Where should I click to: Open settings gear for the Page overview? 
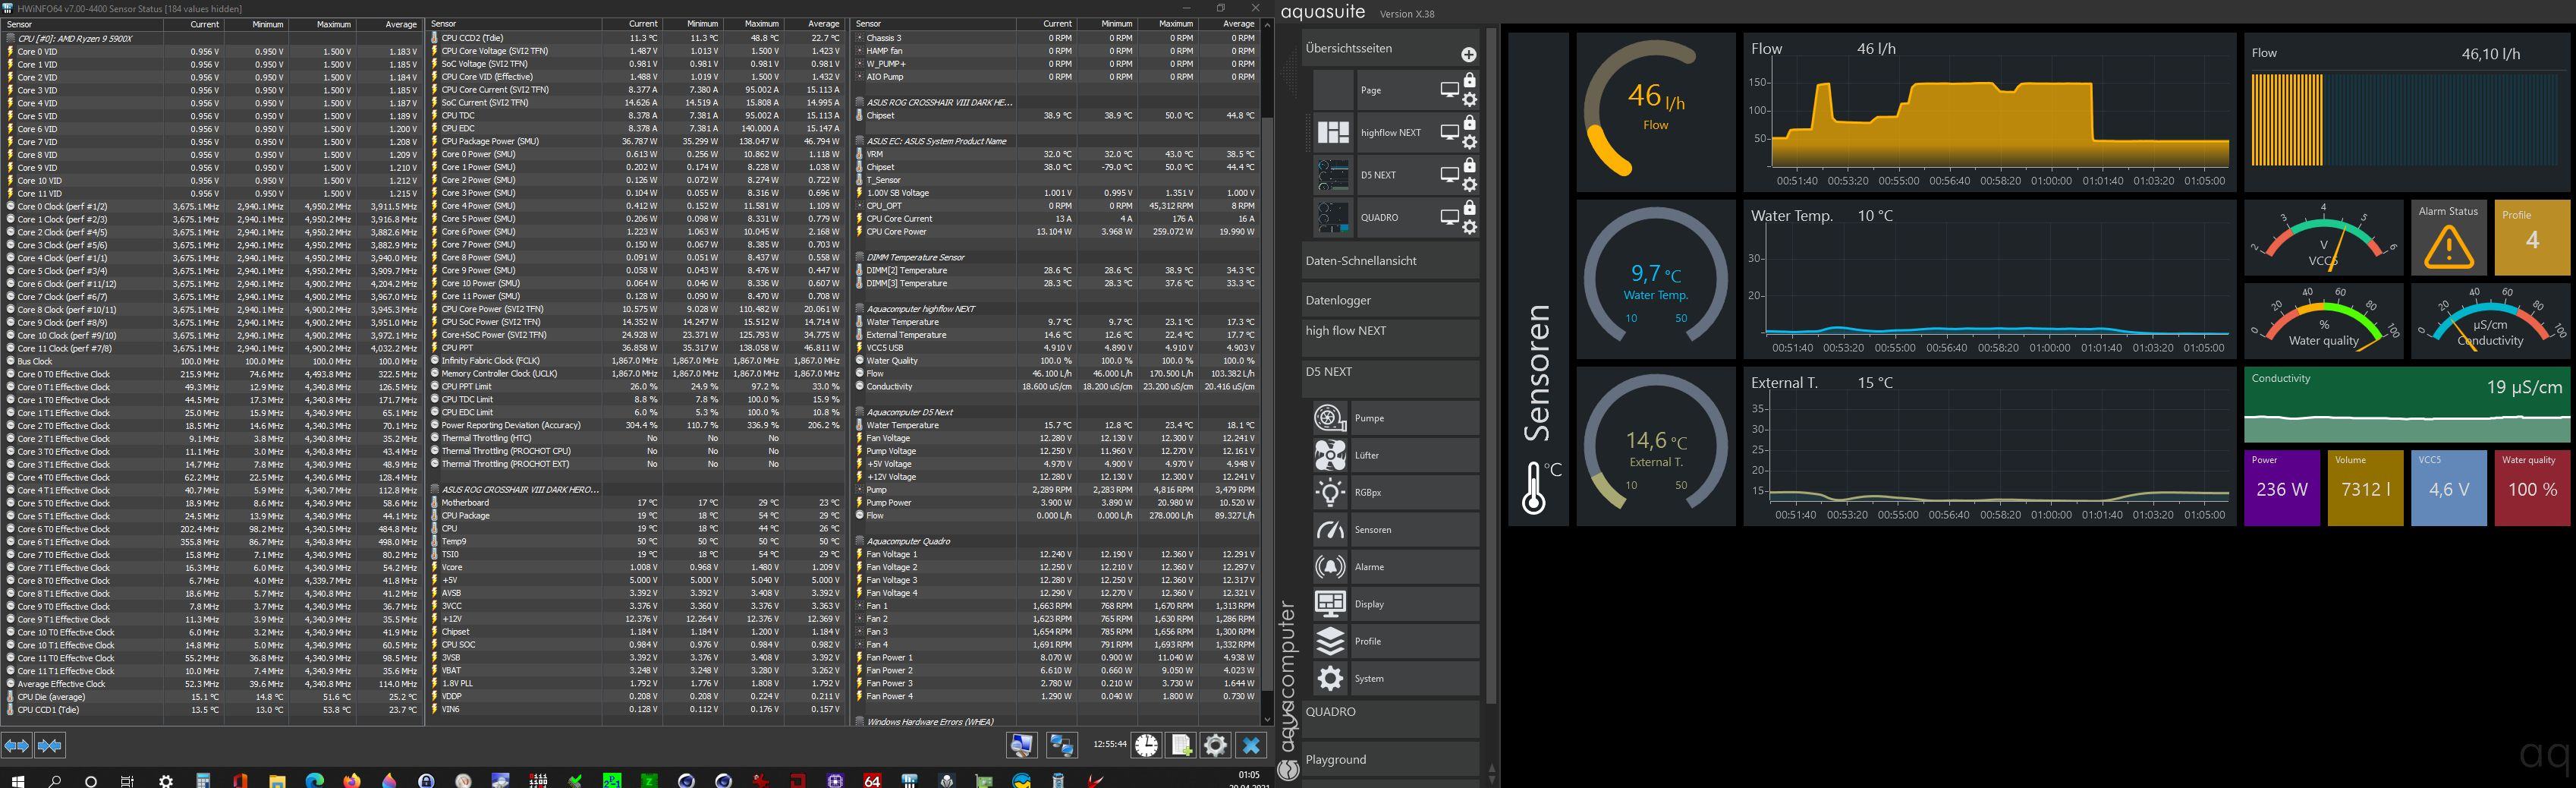click(x=1469, y=100)
